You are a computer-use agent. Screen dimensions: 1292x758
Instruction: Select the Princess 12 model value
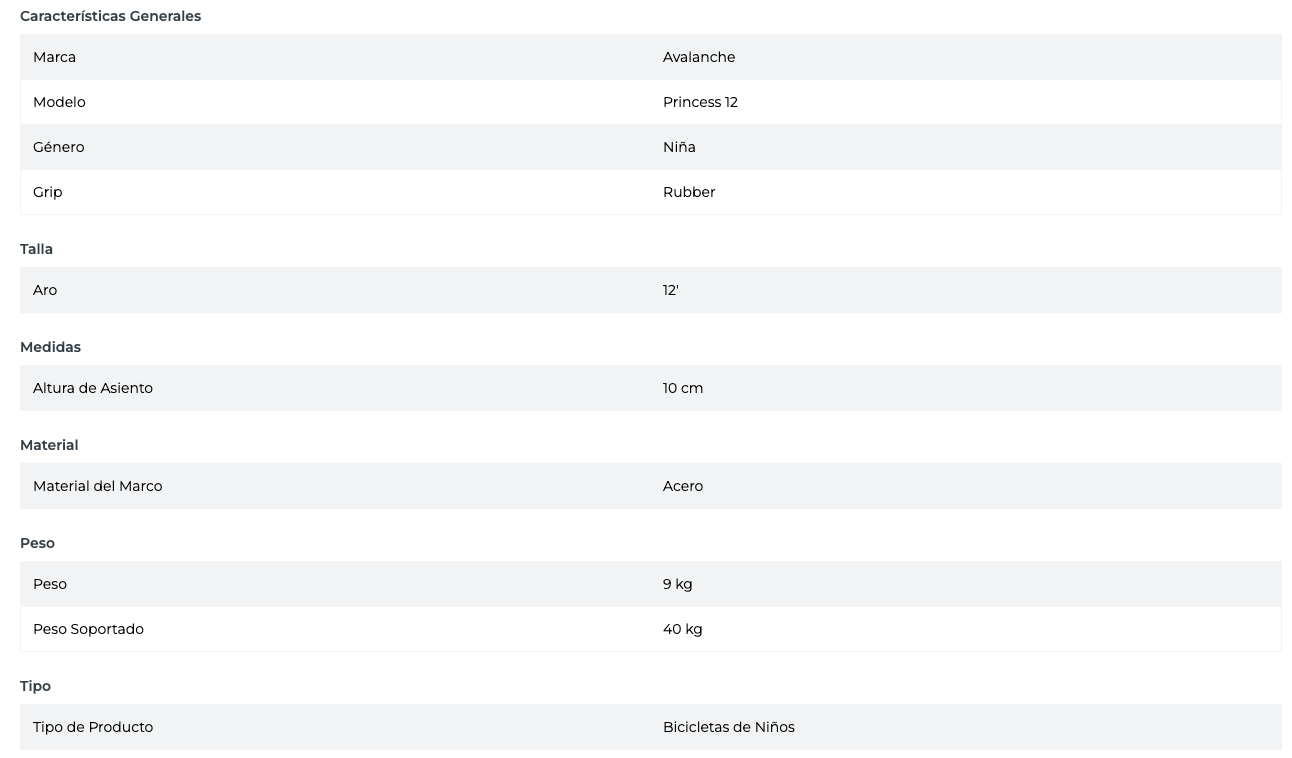tap(700, 102)
